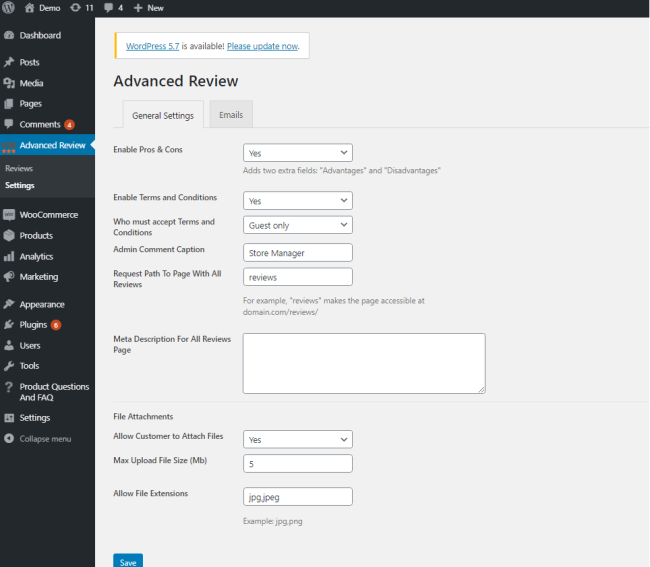Open the Reviews submenu item
This screenshot has width=650, height=567.
(19, 168)
